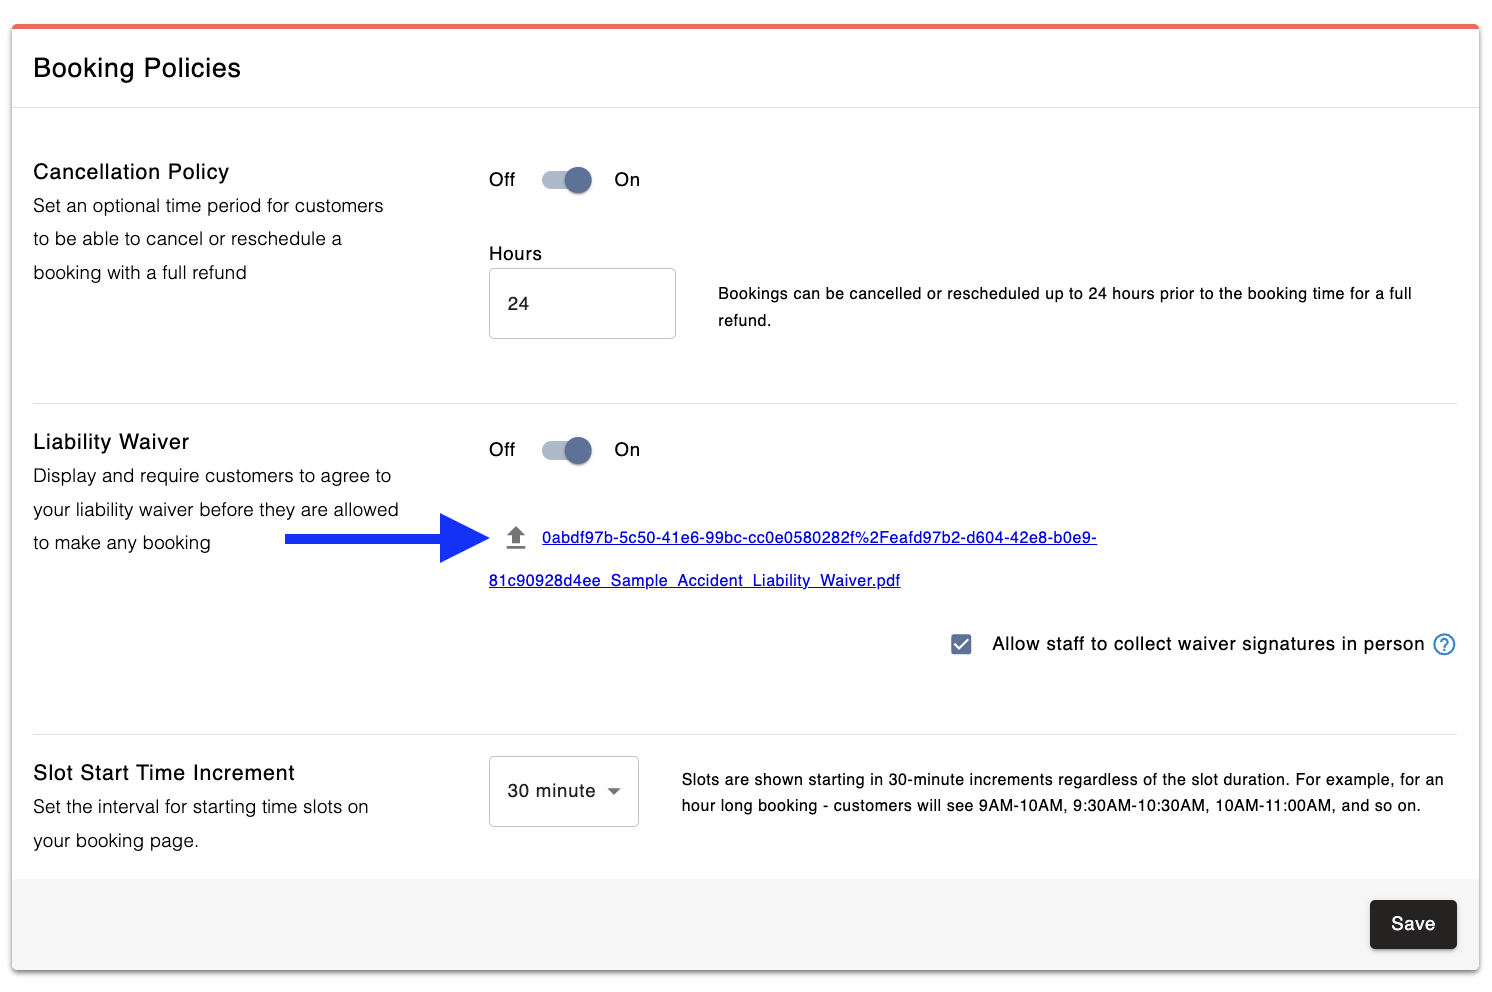Click the Cancellation Policy section title

(x=131, y=172)
